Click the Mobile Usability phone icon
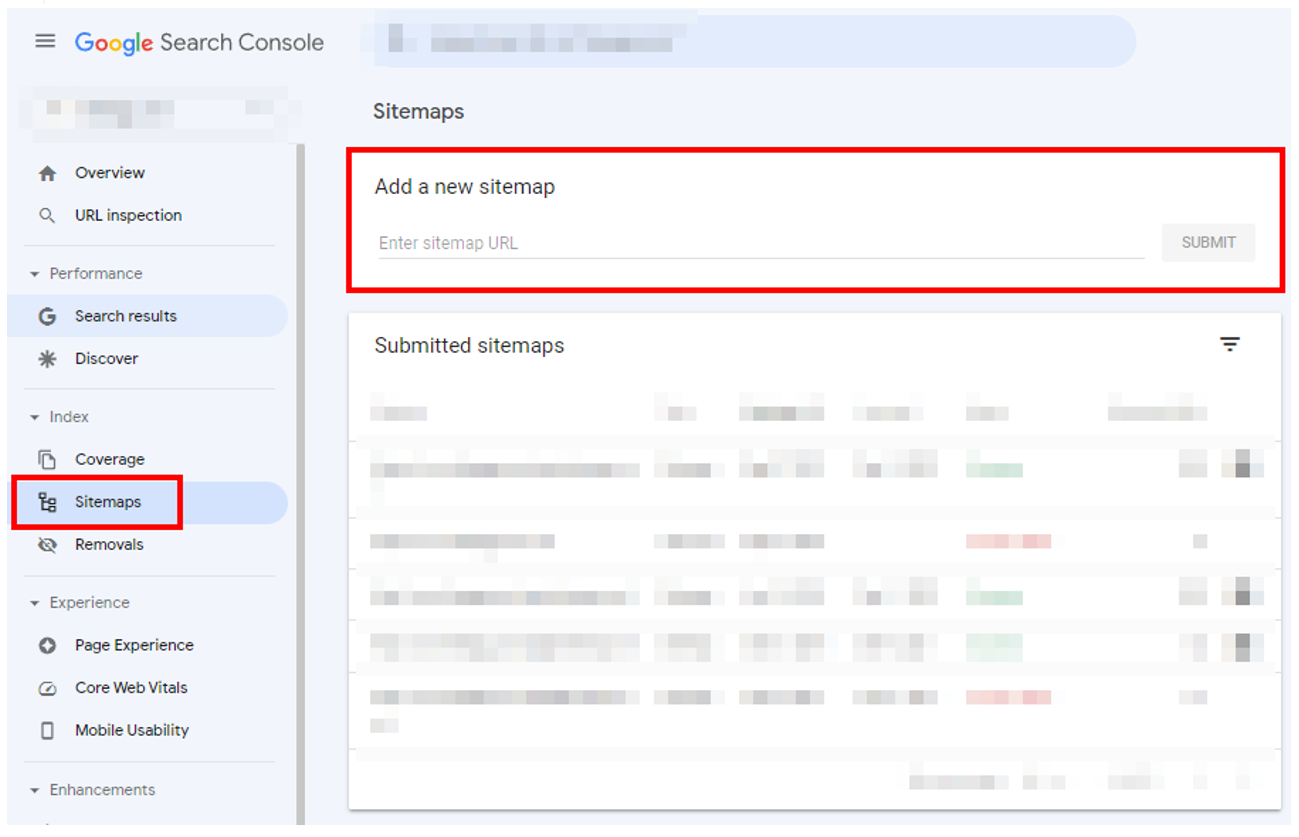Screen dimensions: 1299x837 [x=47, y=731]
